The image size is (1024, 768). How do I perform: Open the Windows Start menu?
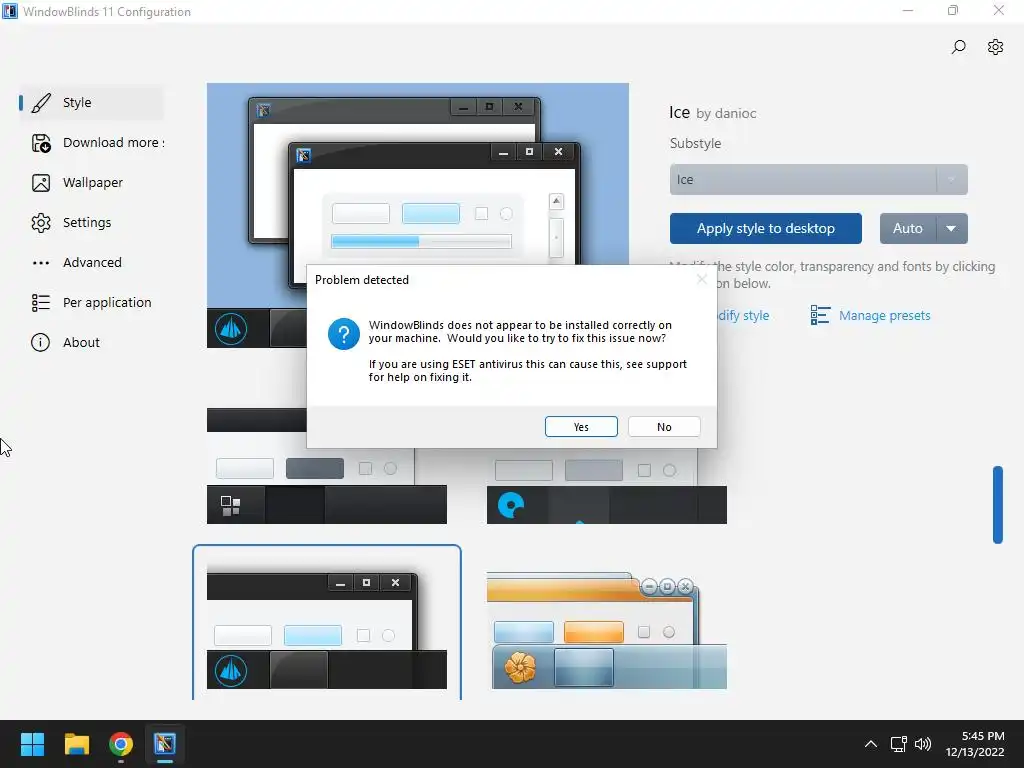click(32, 744)
